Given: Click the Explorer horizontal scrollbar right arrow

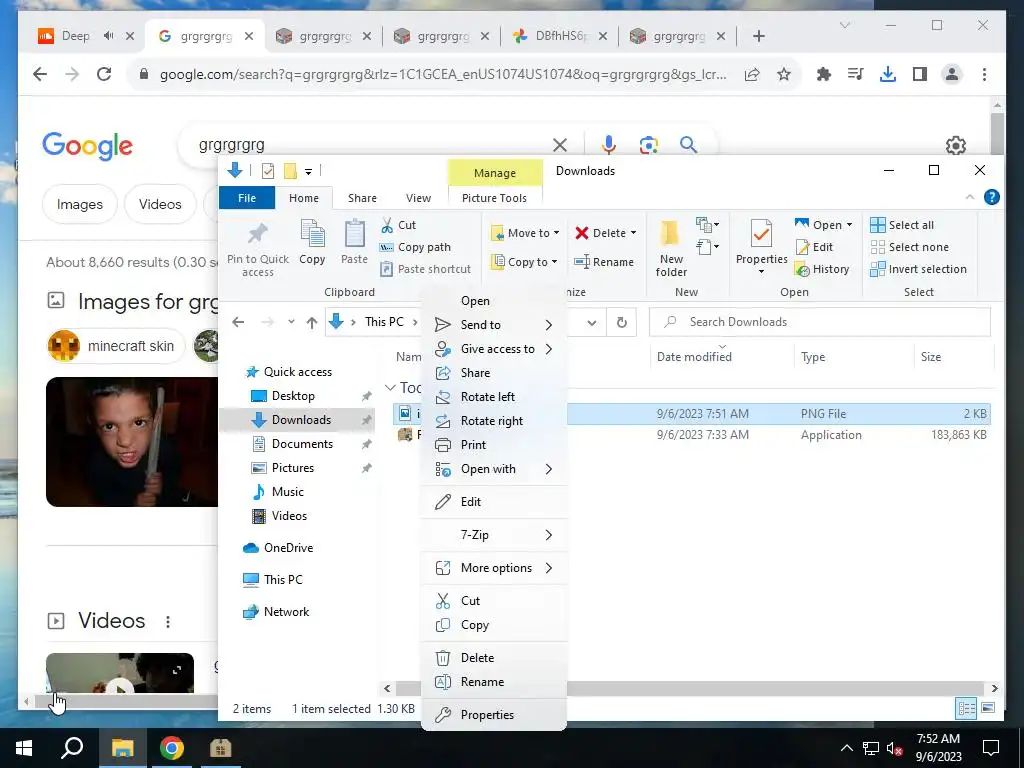Looking at the screenshot, I should pos(994,688).
